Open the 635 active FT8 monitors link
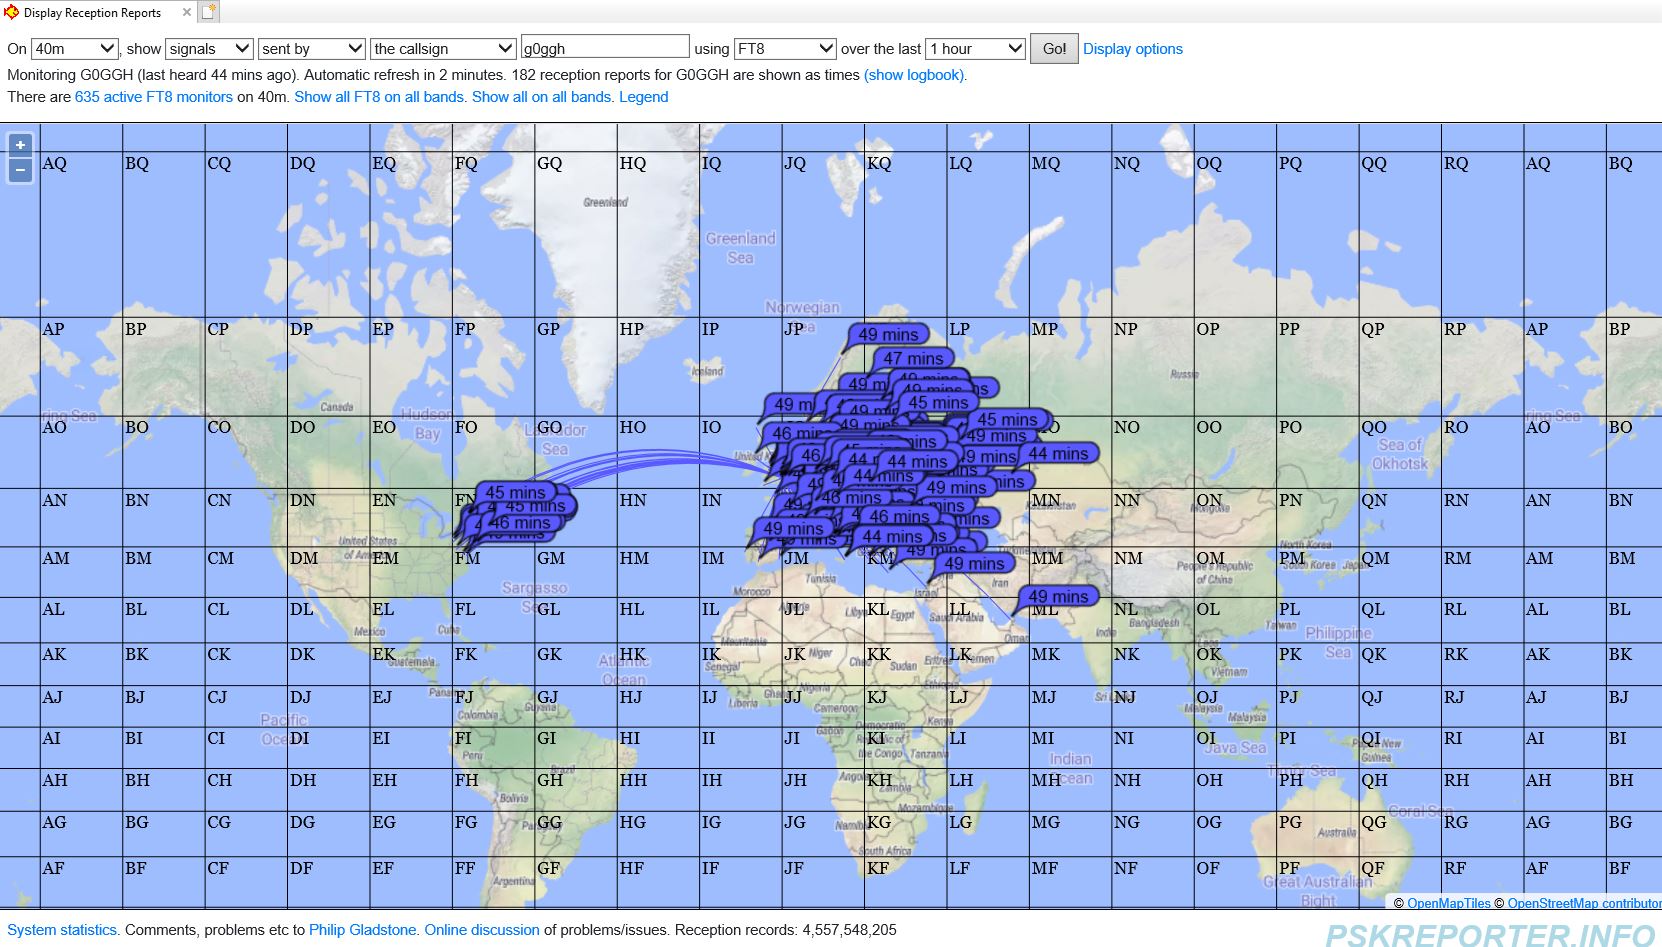This screenshot has width=1662, height=947. 154,97
